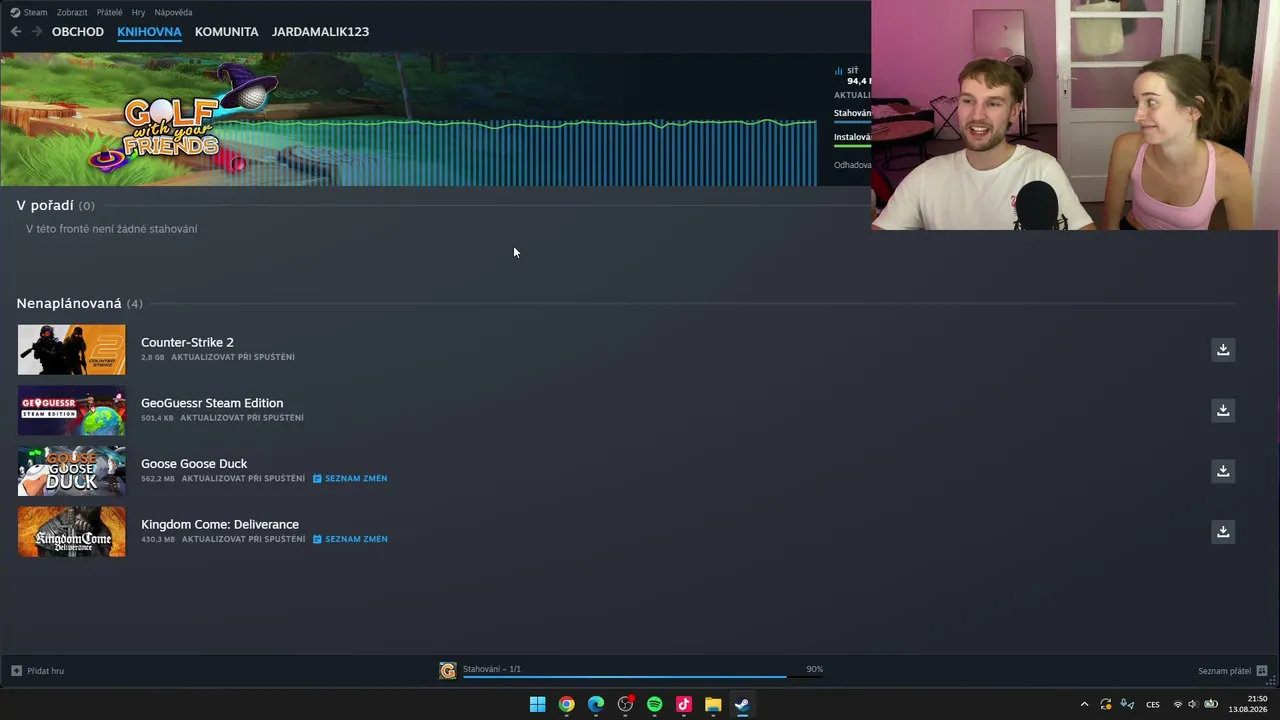Open the taskbar app with red notification dot
The height and width of the screenshot is (720, 1280).
[626, 704]
